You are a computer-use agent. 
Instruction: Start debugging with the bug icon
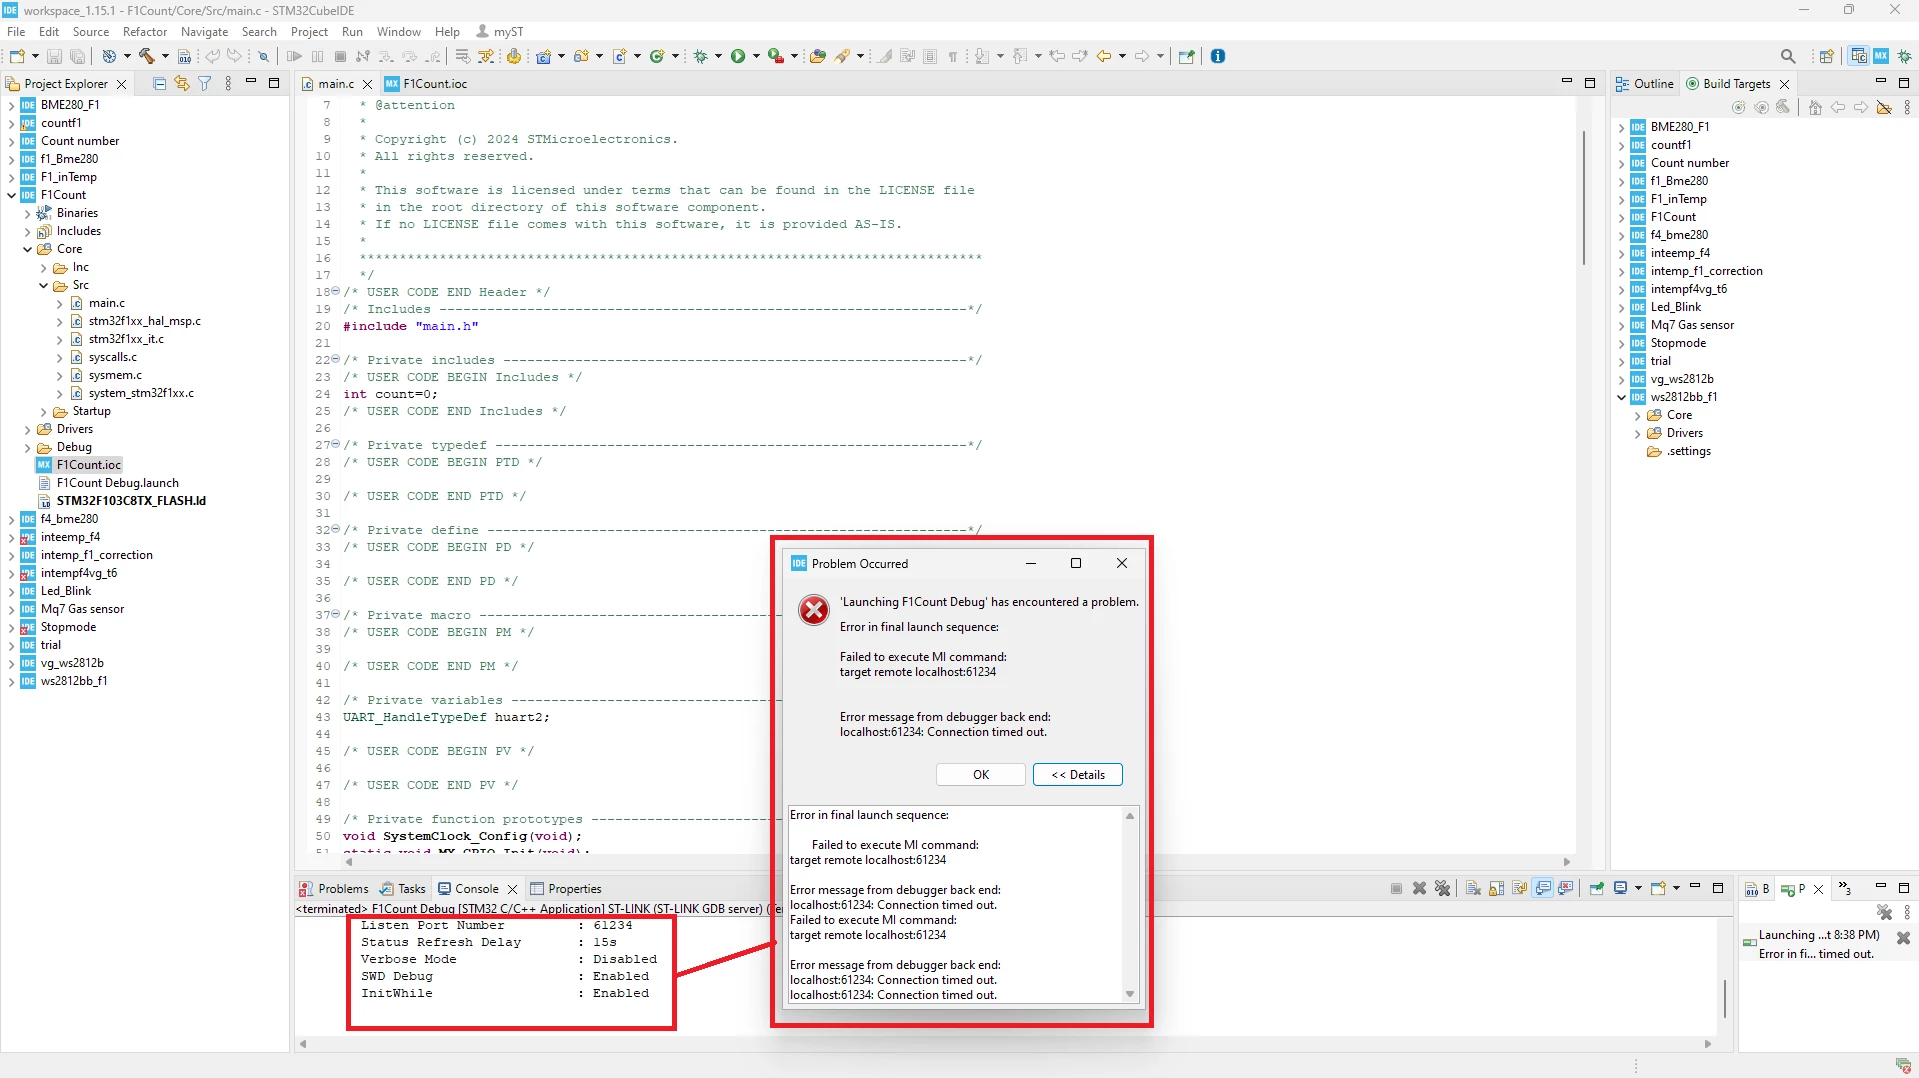pos(701,56)
